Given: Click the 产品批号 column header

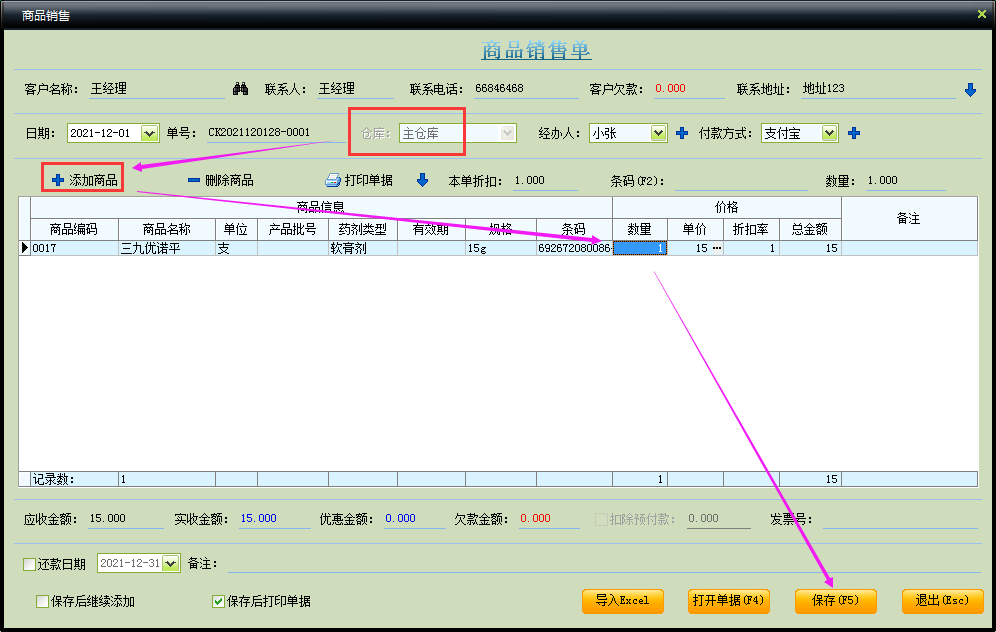Looking at the screenshot, I should coord(293,229).
